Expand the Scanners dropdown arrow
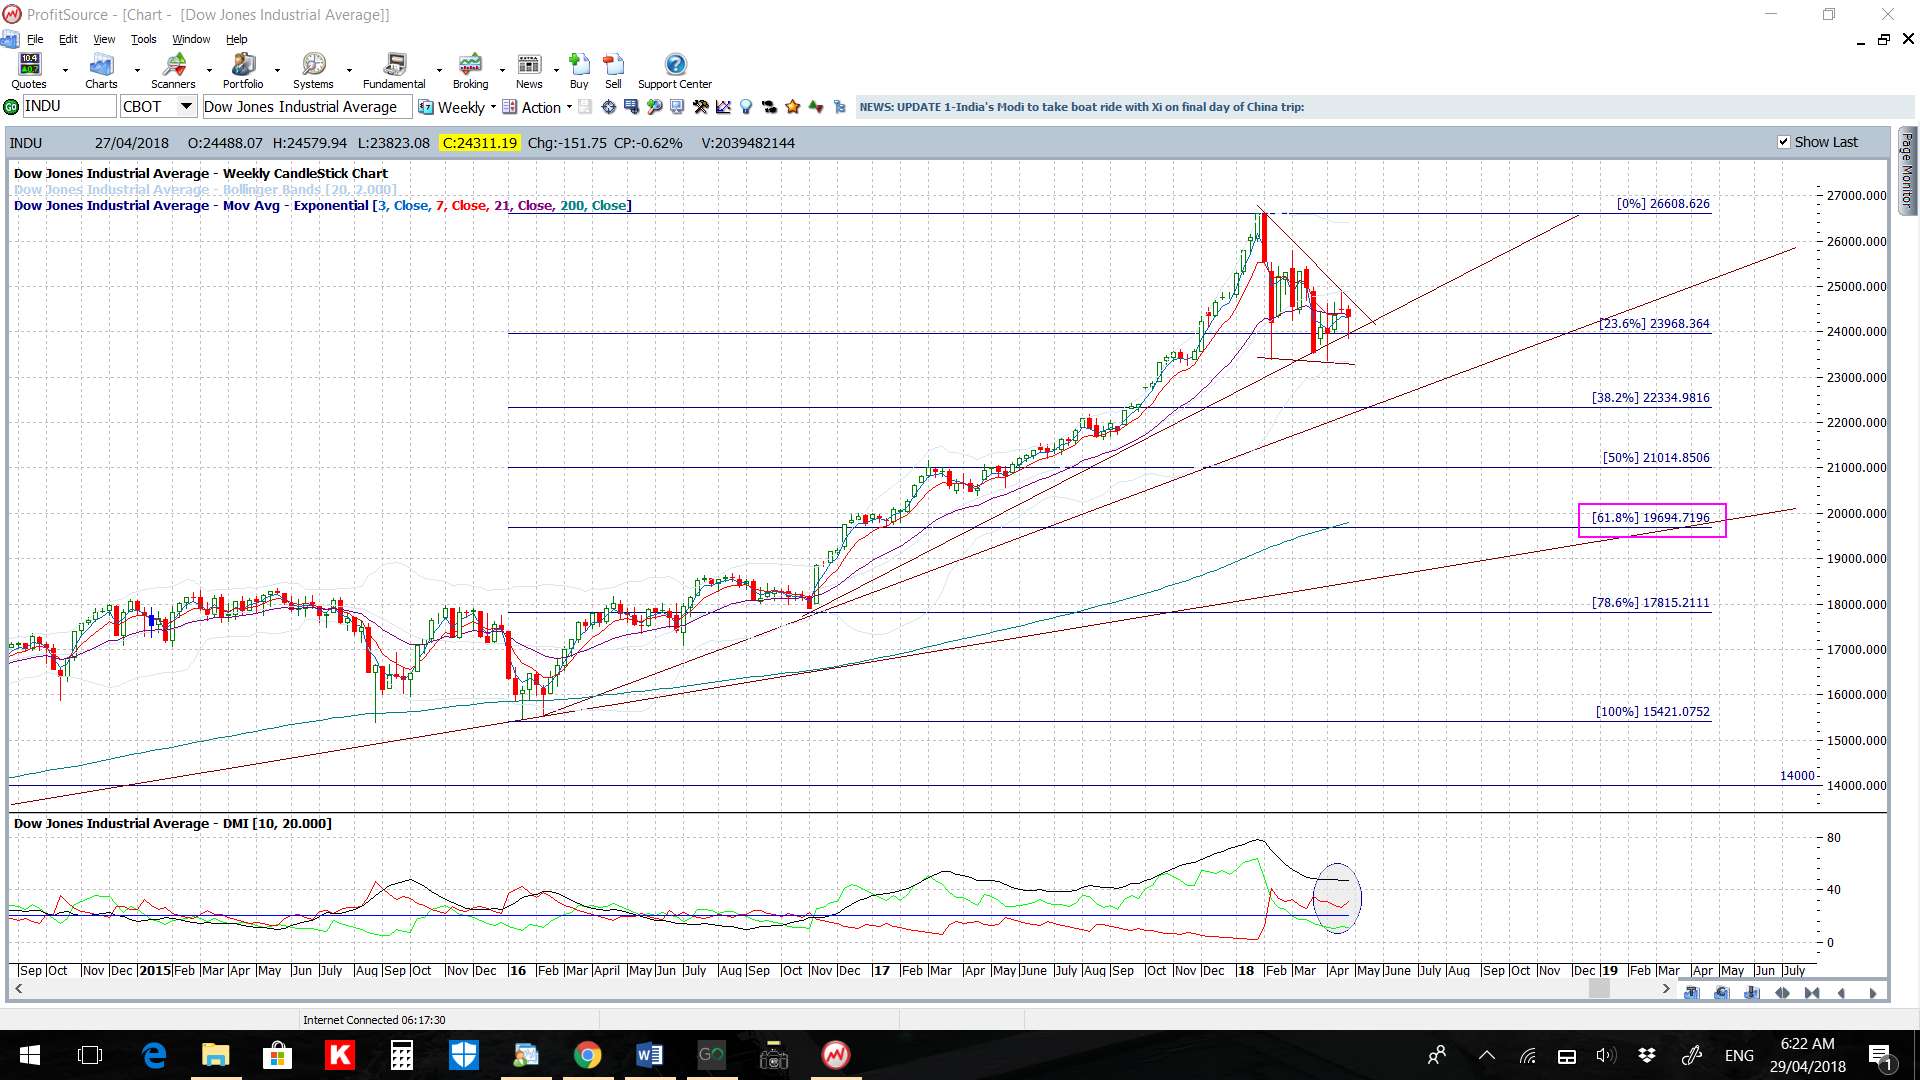The height and width of the screenshot is (1080, 1920). pos(209,71)
